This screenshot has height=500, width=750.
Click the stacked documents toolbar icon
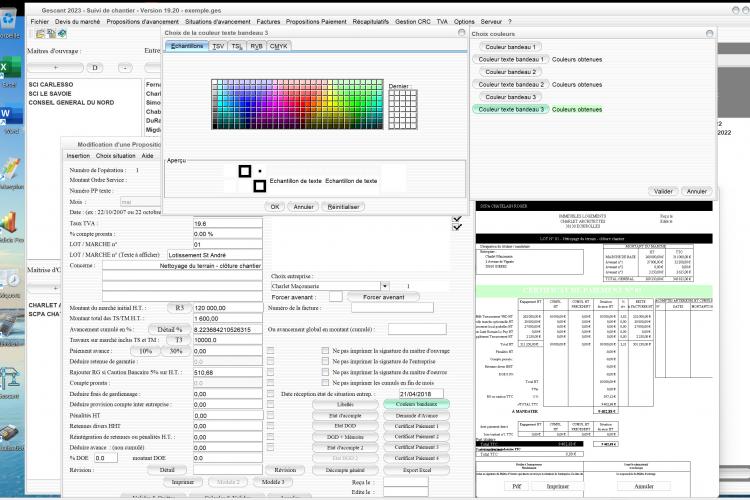(51, 33)
